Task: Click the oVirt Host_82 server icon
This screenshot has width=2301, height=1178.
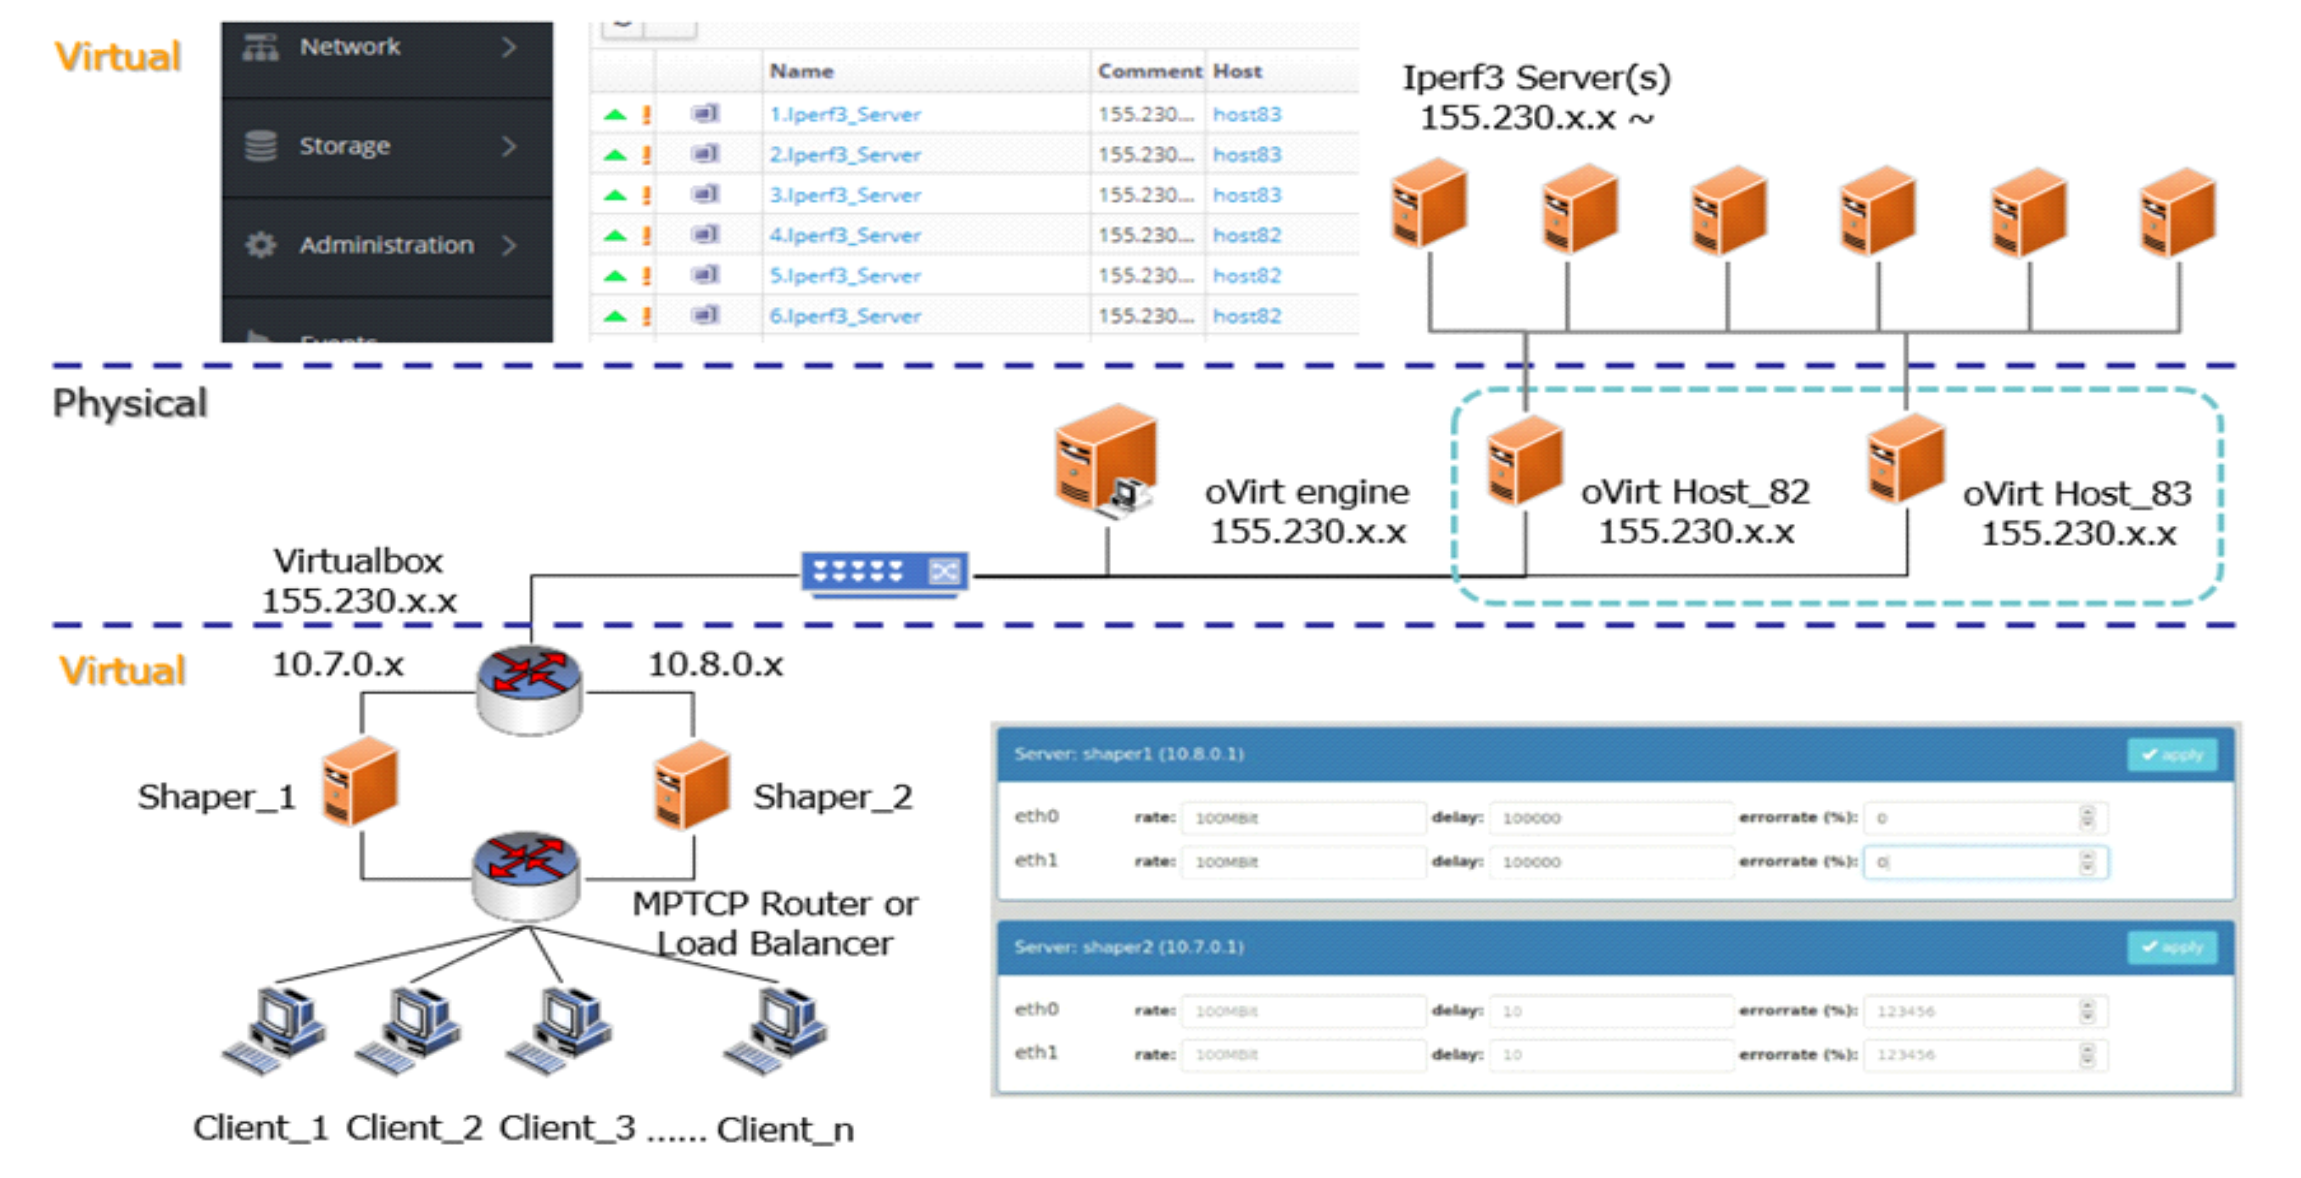Action: click(x=1524, y=461)
